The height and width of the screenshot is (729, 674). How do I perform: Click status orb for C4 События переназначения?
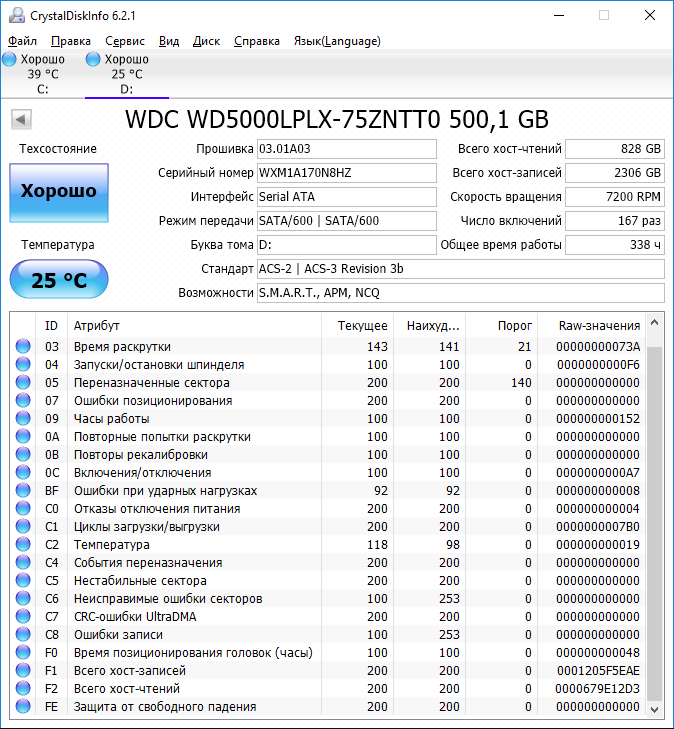(x=23, y=563)
